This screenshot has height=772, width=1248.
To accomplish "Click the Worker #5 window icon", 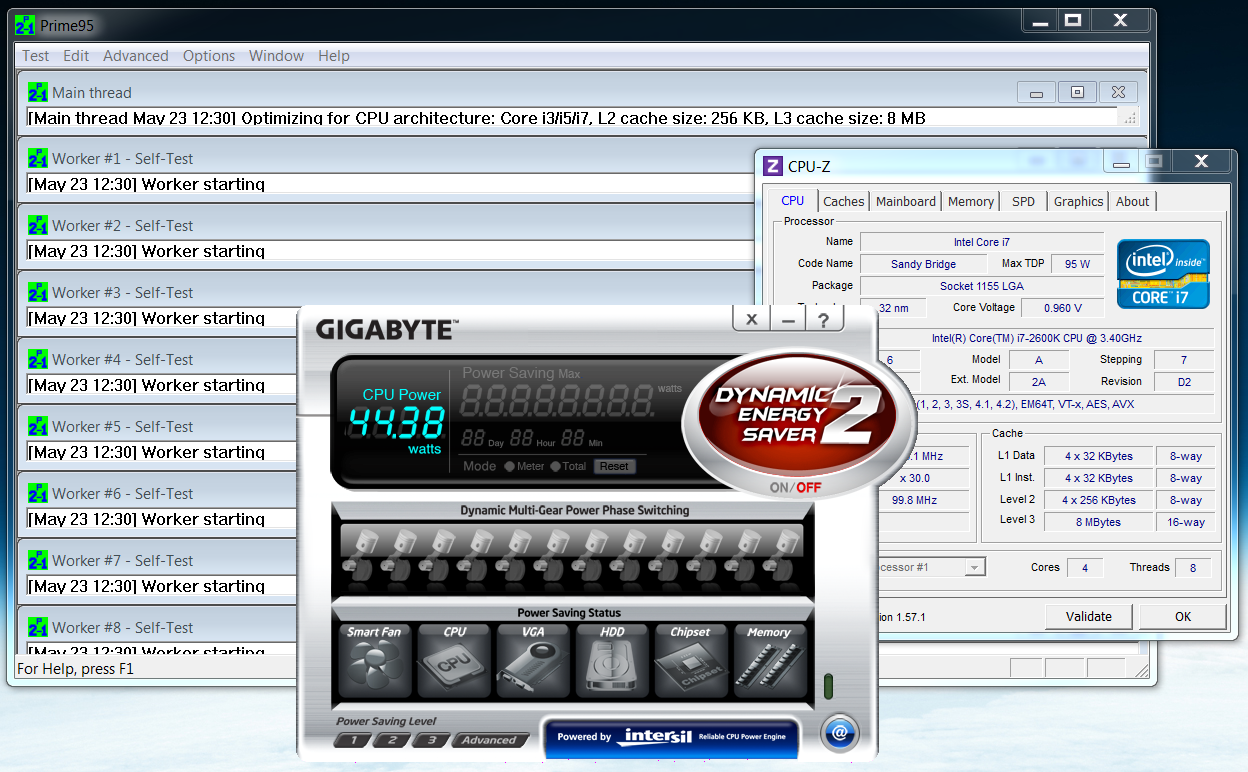I will coord(38,426).
